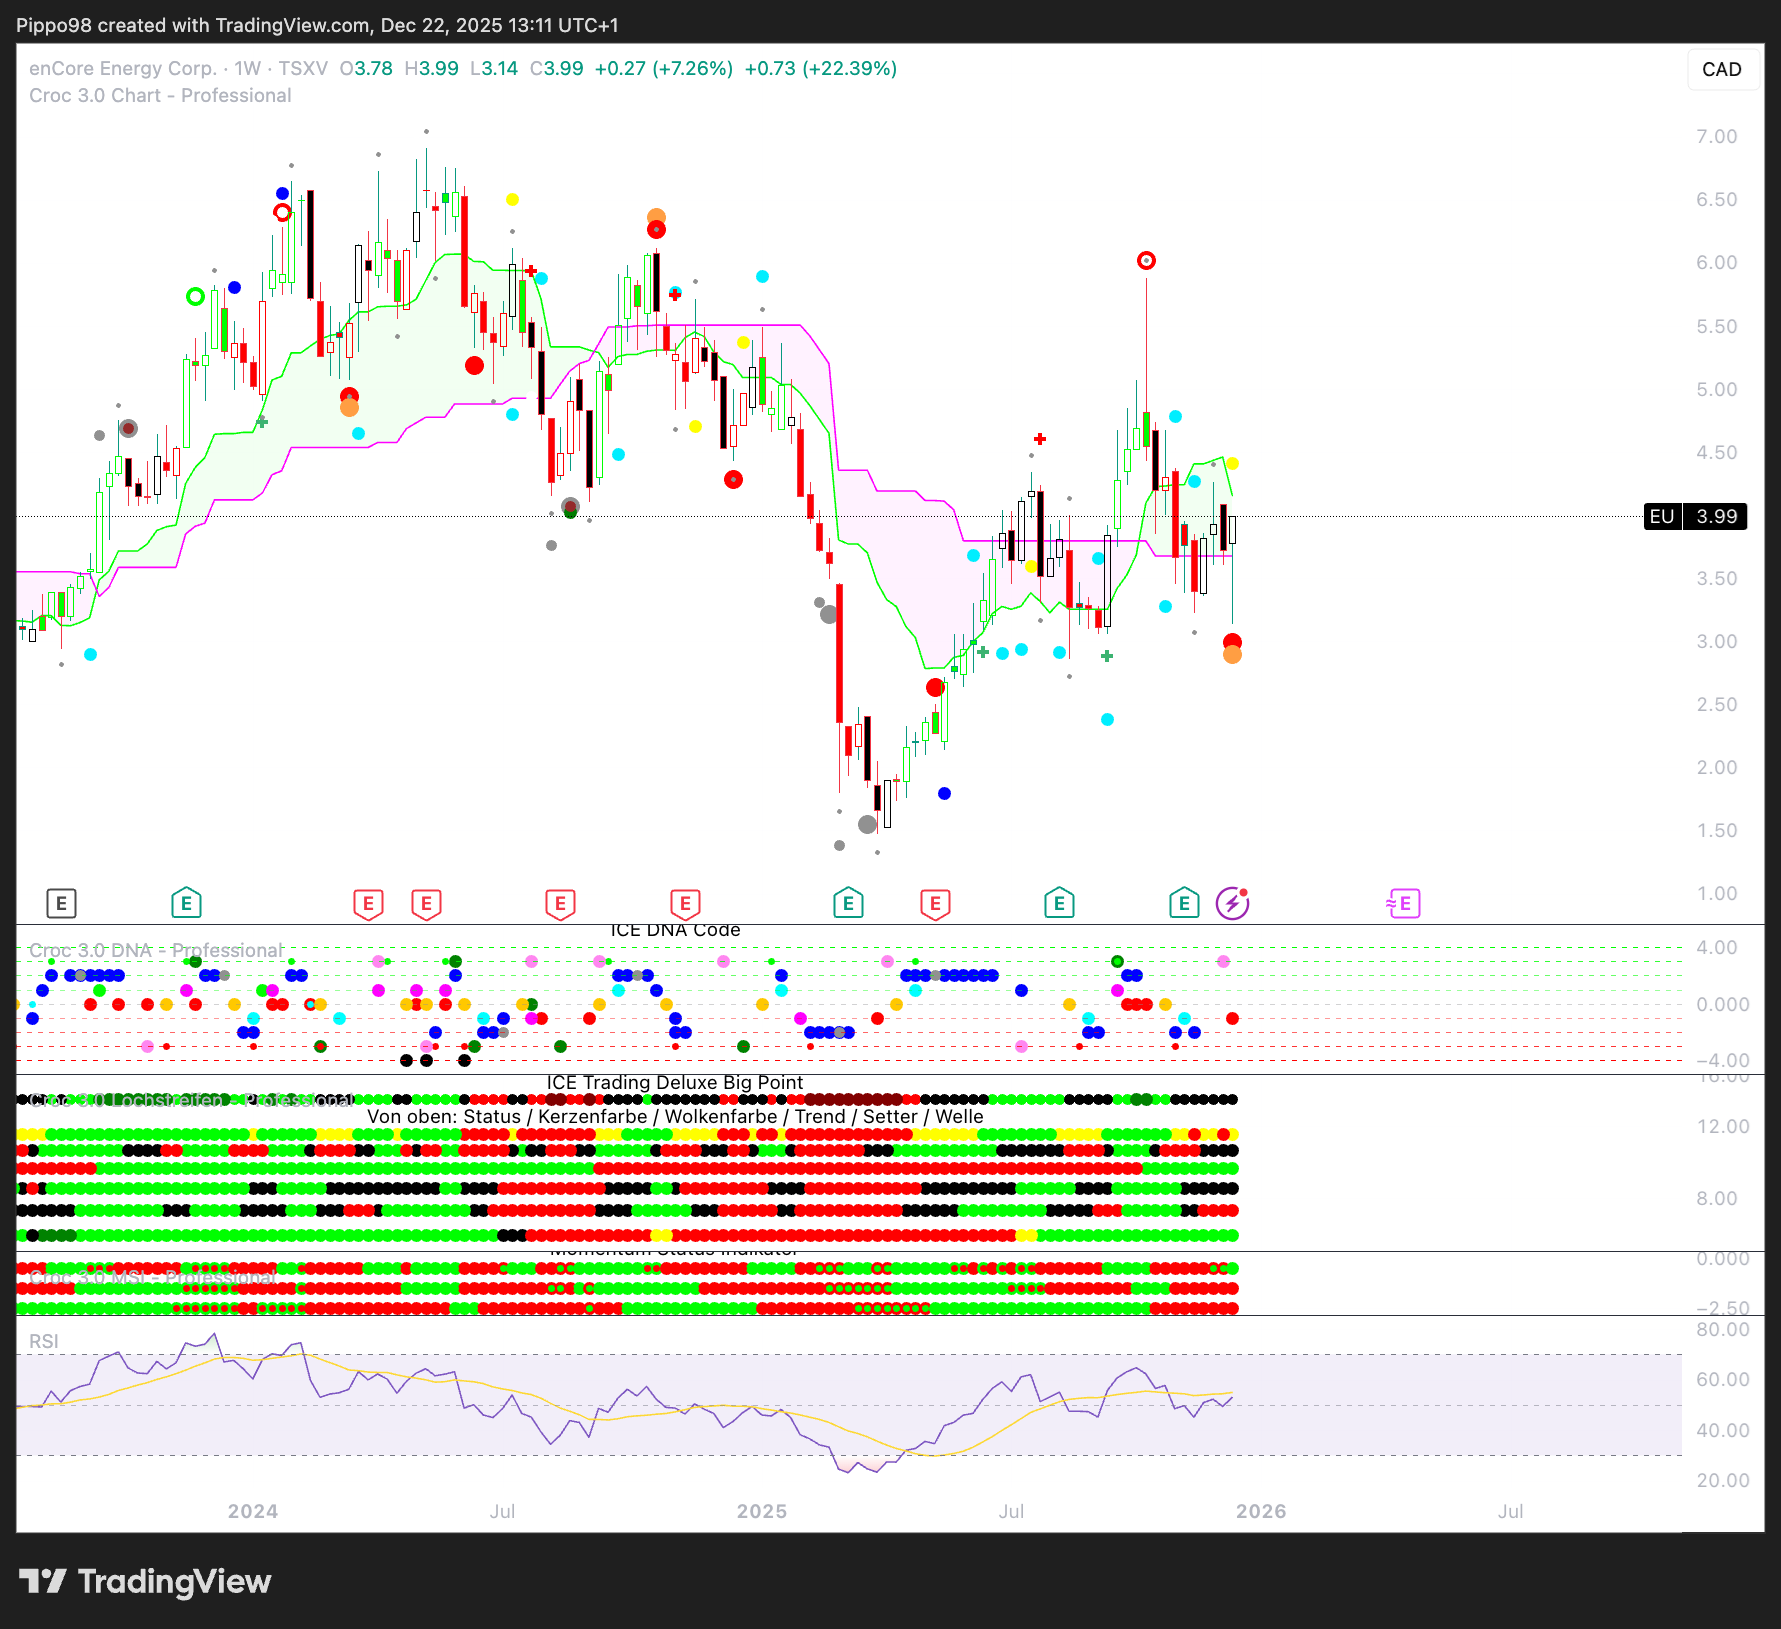The height and width of the screenshot is (1629, 1781).
Task: Click the green E marker right of the 2025 label
Action: click(x=848, y=904)
